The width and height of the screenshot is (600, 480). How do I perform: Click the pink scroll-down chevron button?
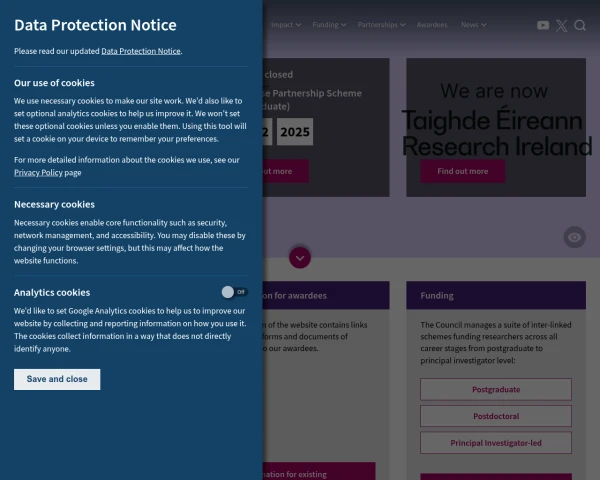click(300, 257)
